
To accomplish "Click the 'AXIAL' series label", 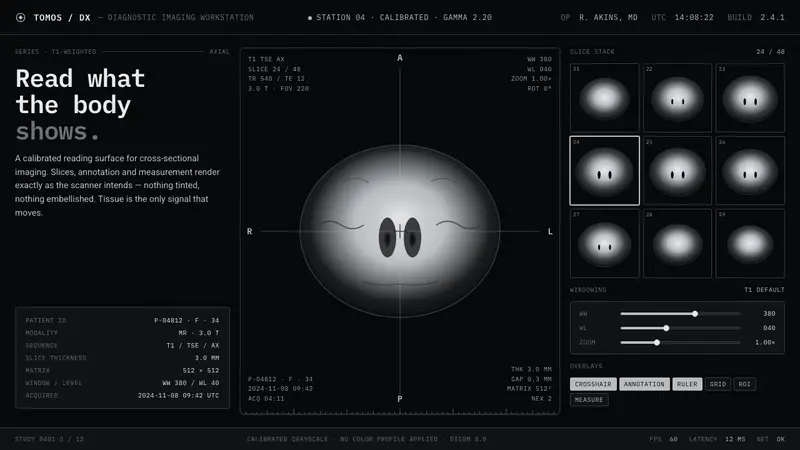I will (219, 52).
